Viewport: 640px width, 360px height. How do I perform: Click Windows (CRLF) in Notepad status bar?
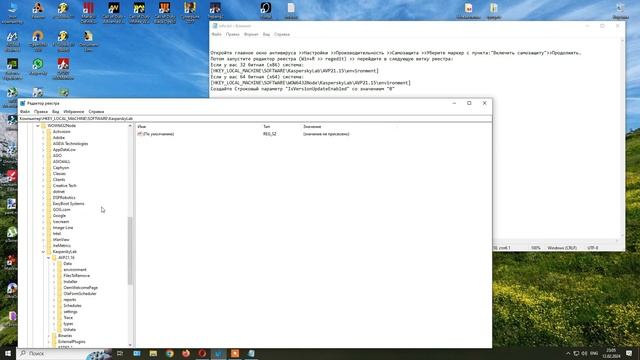[562, 248]
